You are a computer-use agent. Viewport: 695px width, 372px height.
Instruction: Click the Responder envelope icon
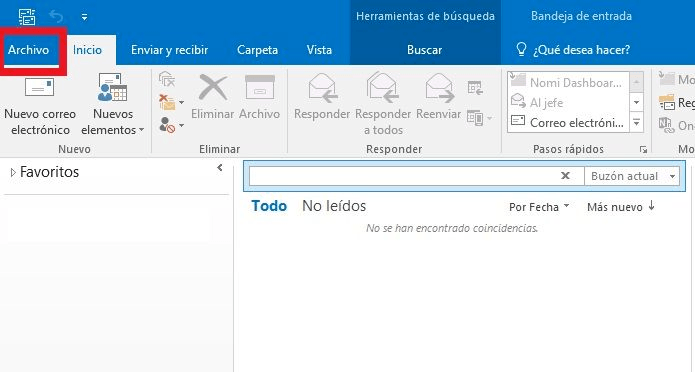point(322,88)
